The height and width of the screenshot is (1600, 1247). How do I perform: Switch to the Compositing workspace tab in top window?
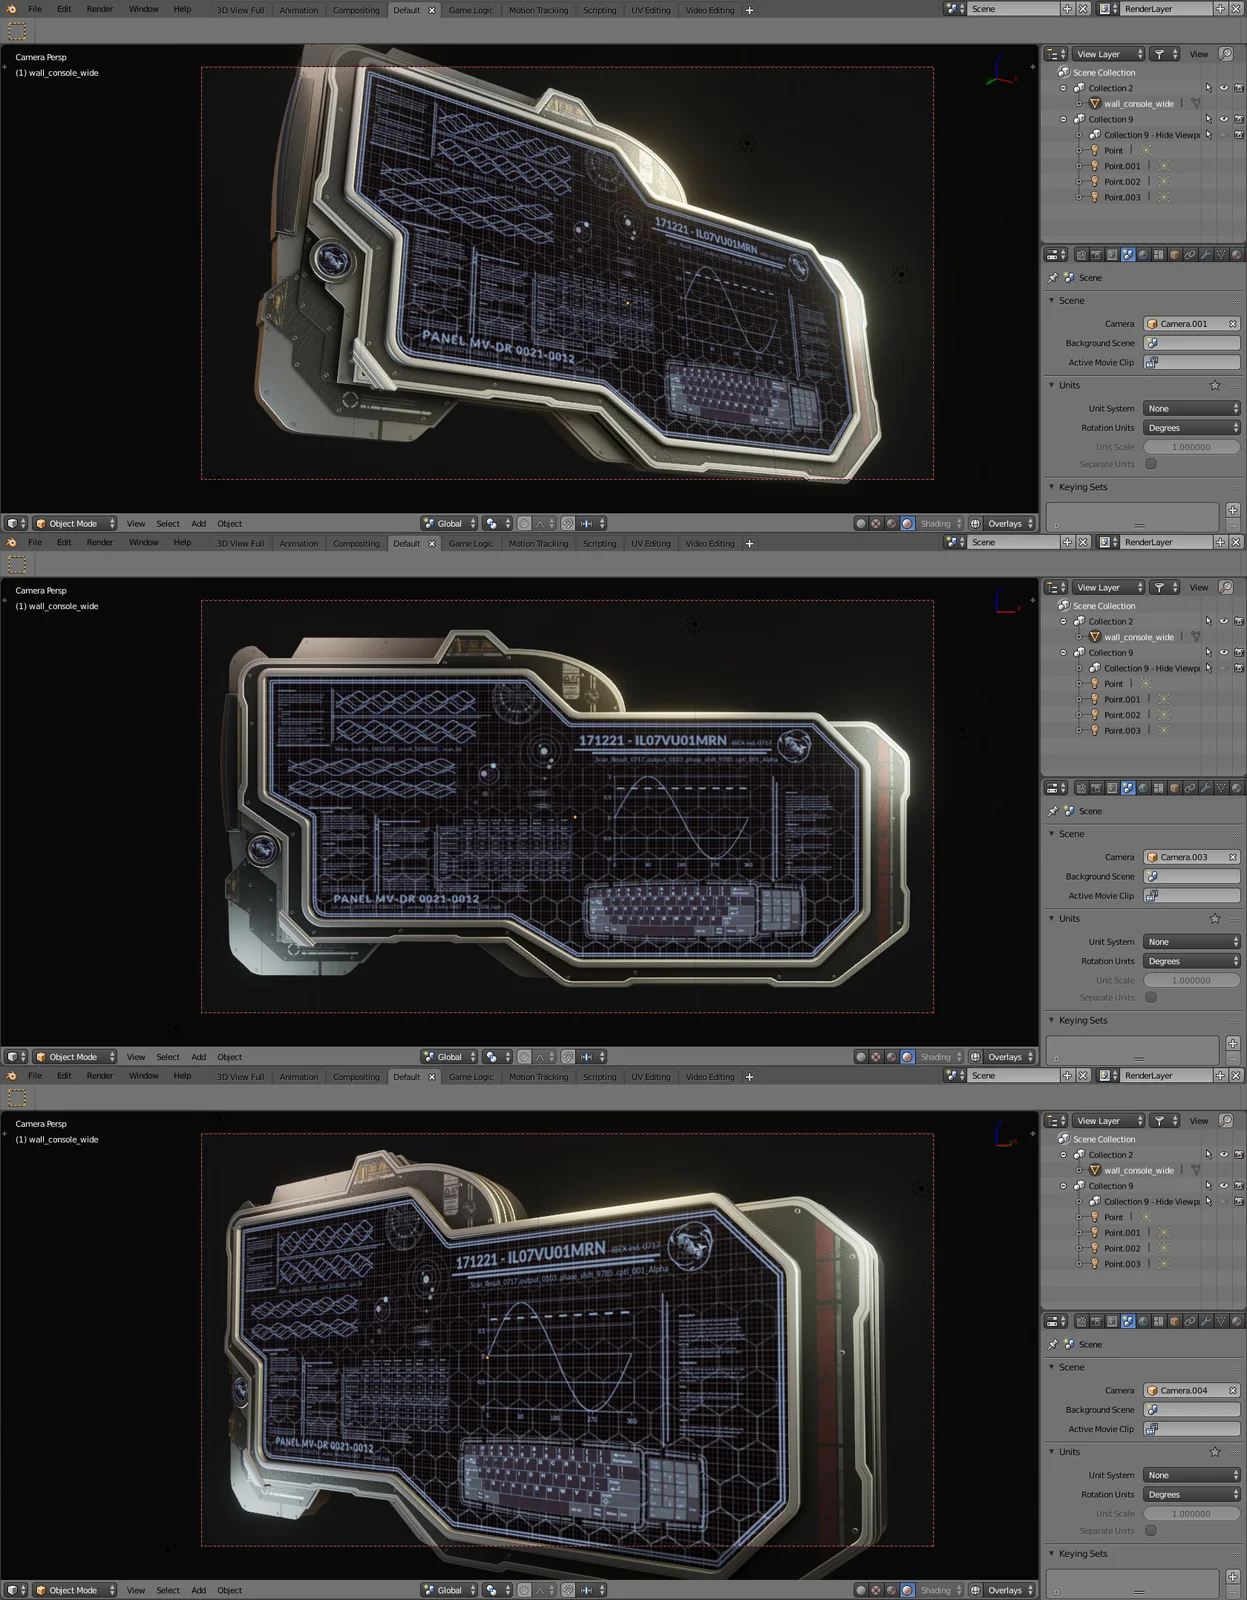click(x=356, y=10)
